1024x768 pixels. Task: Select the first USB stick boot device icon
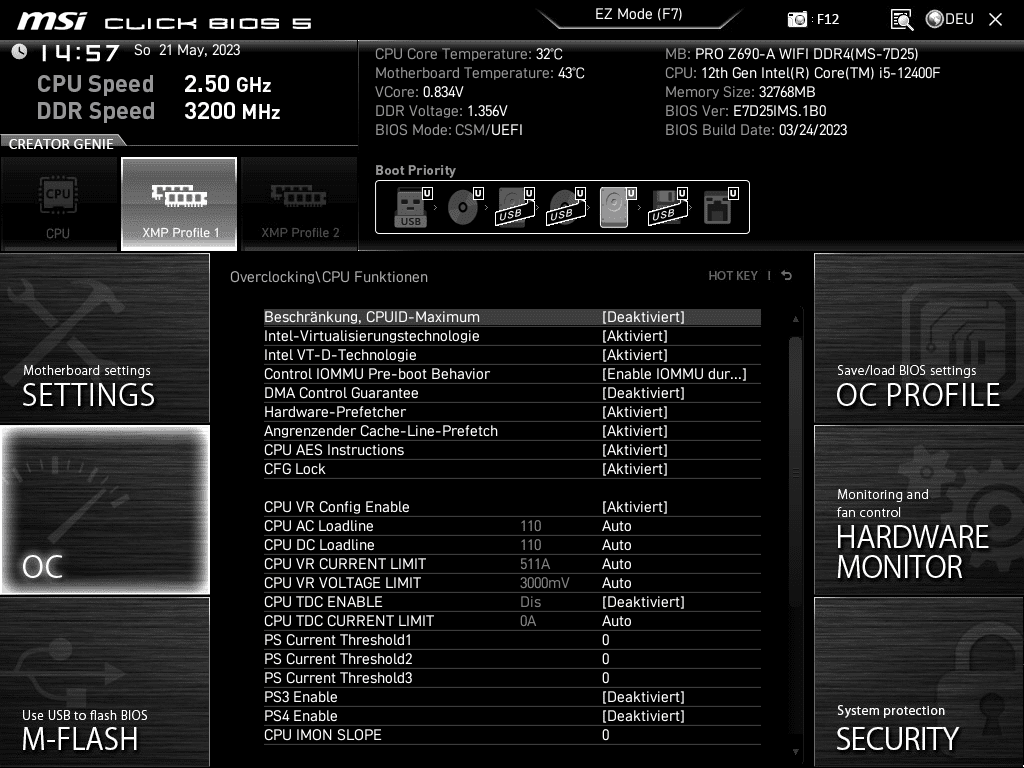(412, 207)
